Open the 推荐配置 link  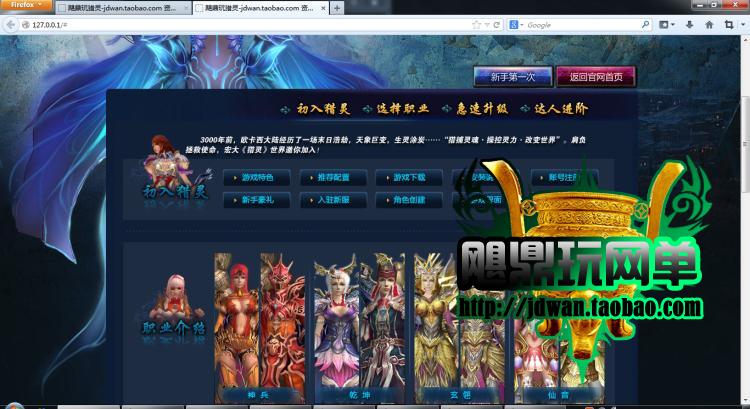coord(332,177)
